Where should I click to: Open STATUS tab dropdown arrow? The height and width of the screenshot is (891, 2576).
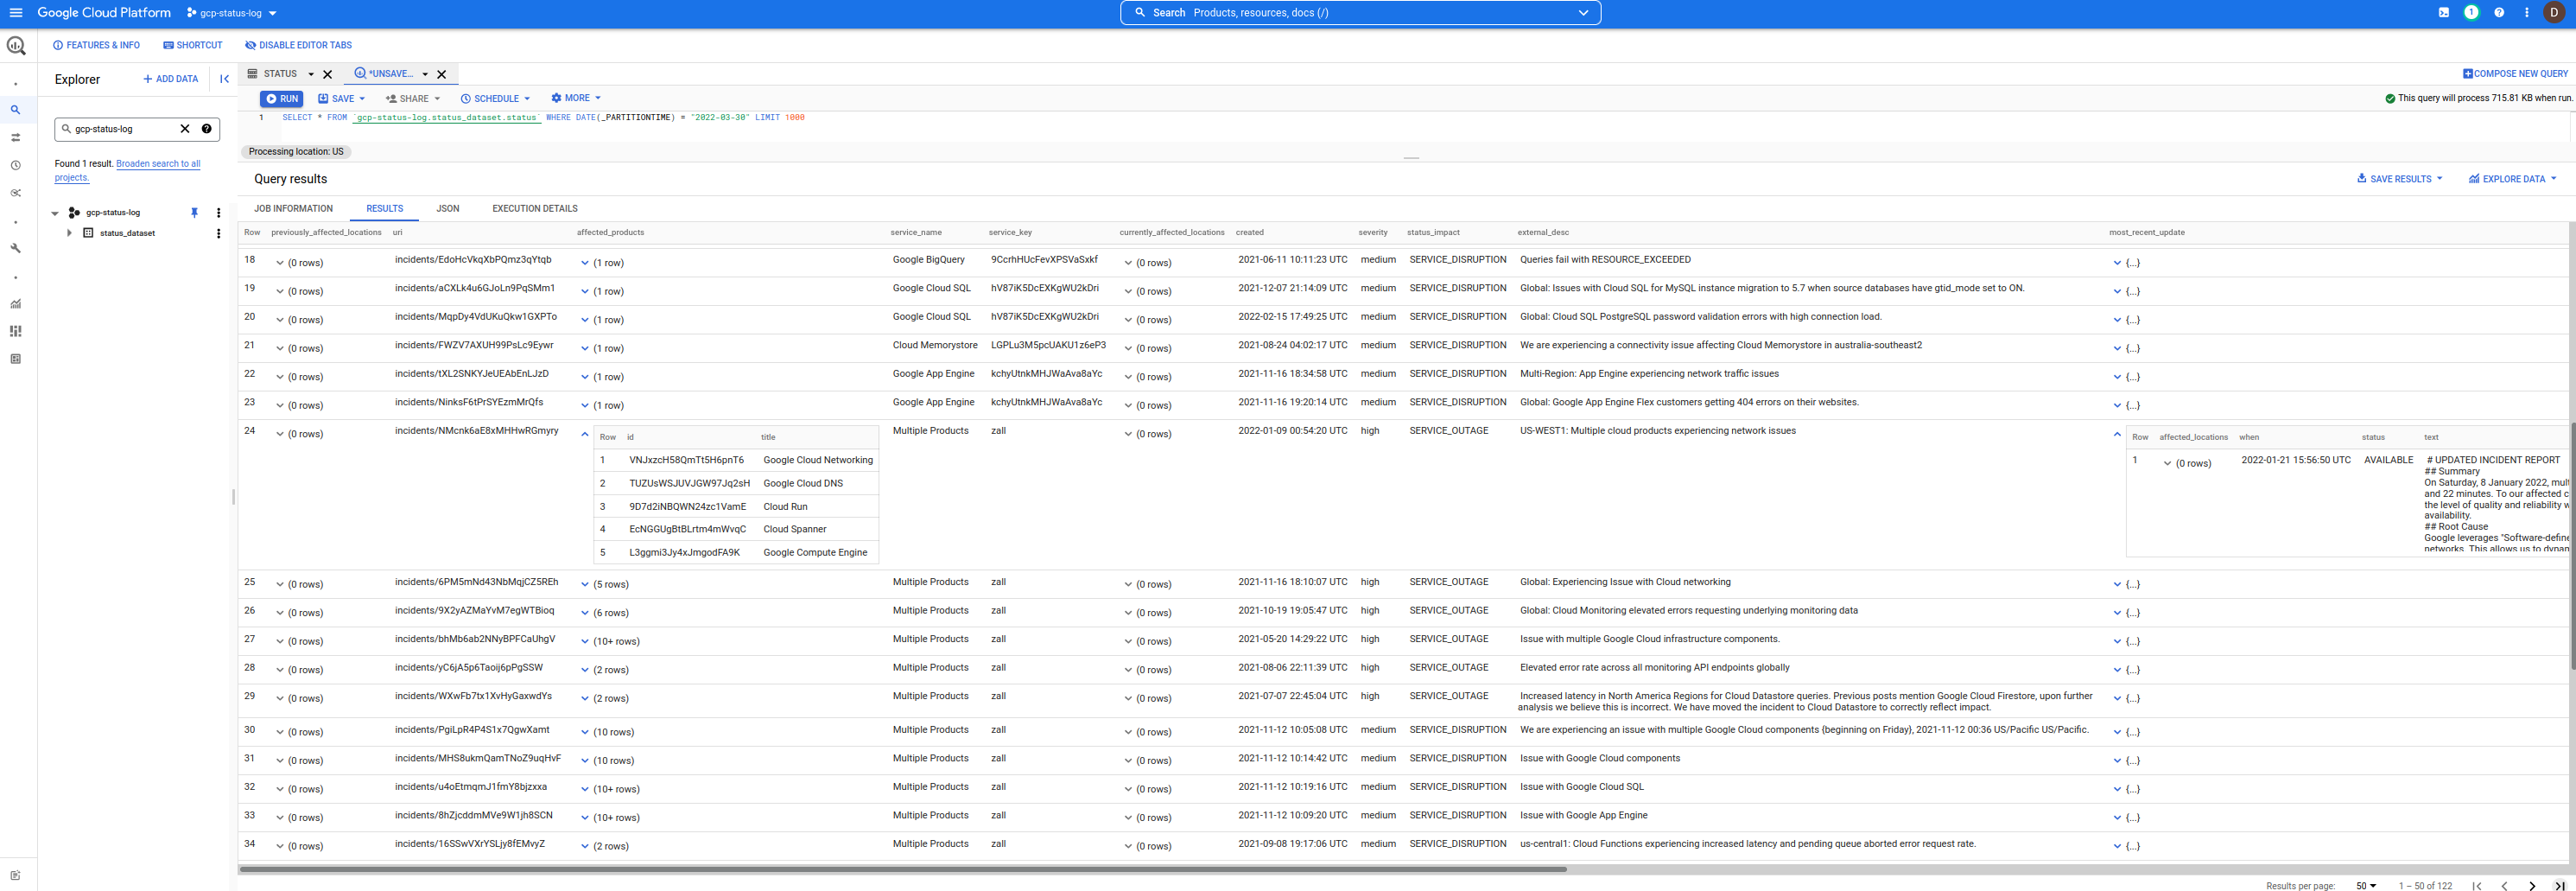pyautogui.click(x=311, y=74)
